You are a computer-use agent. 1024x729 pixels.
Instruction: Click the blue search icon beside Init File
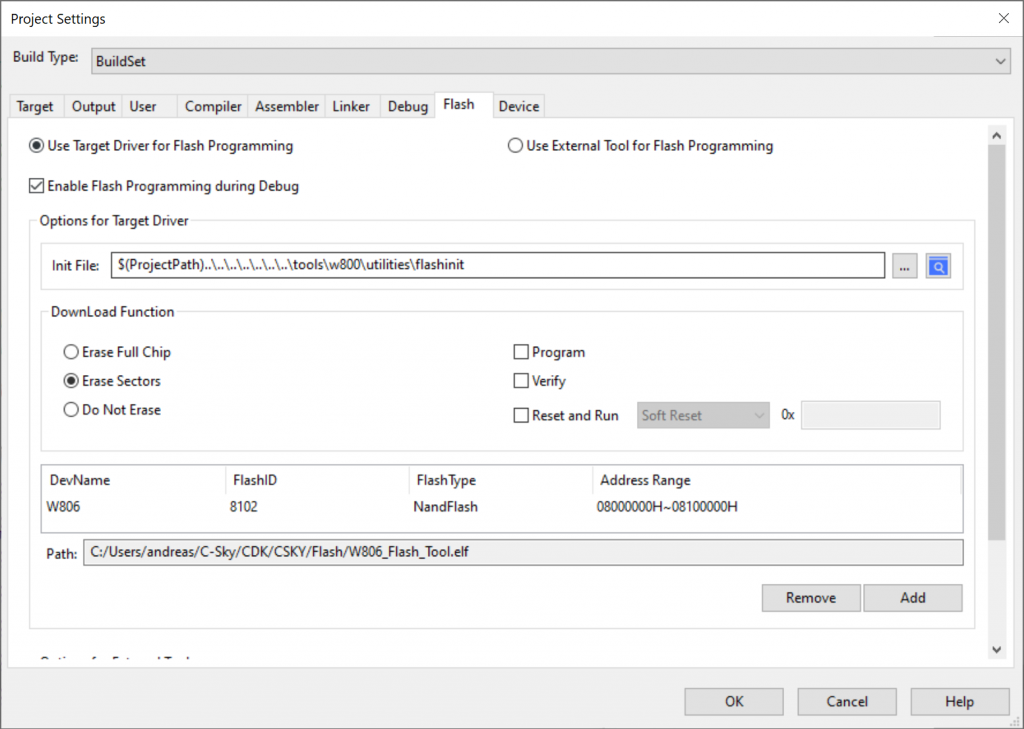pos(938,266)
